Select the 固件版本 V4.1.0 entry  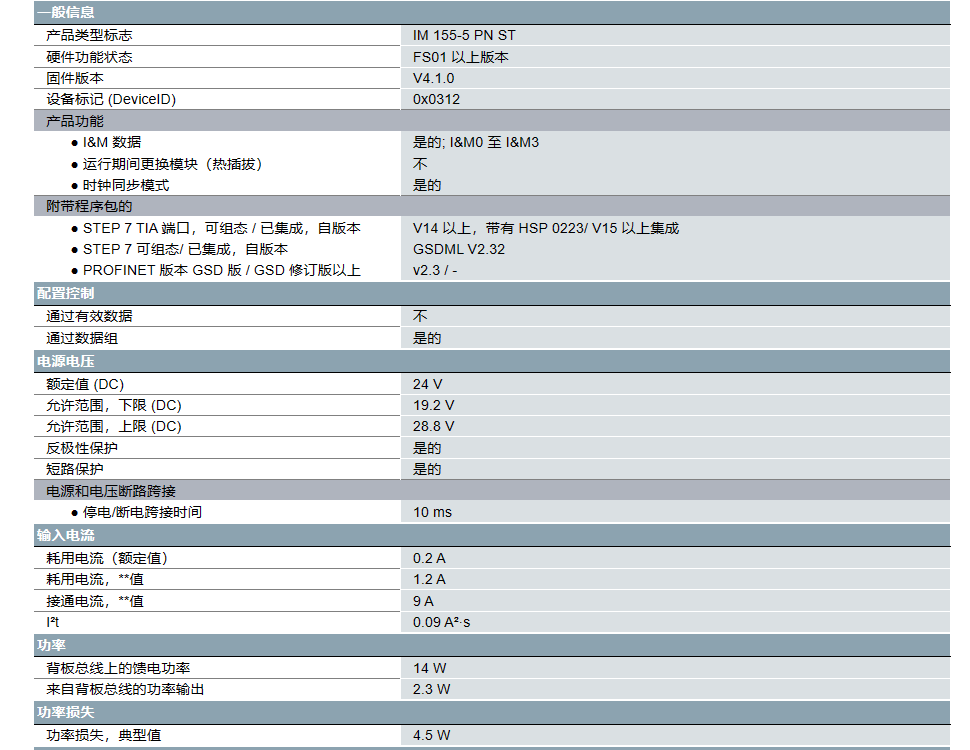(433, 77)
